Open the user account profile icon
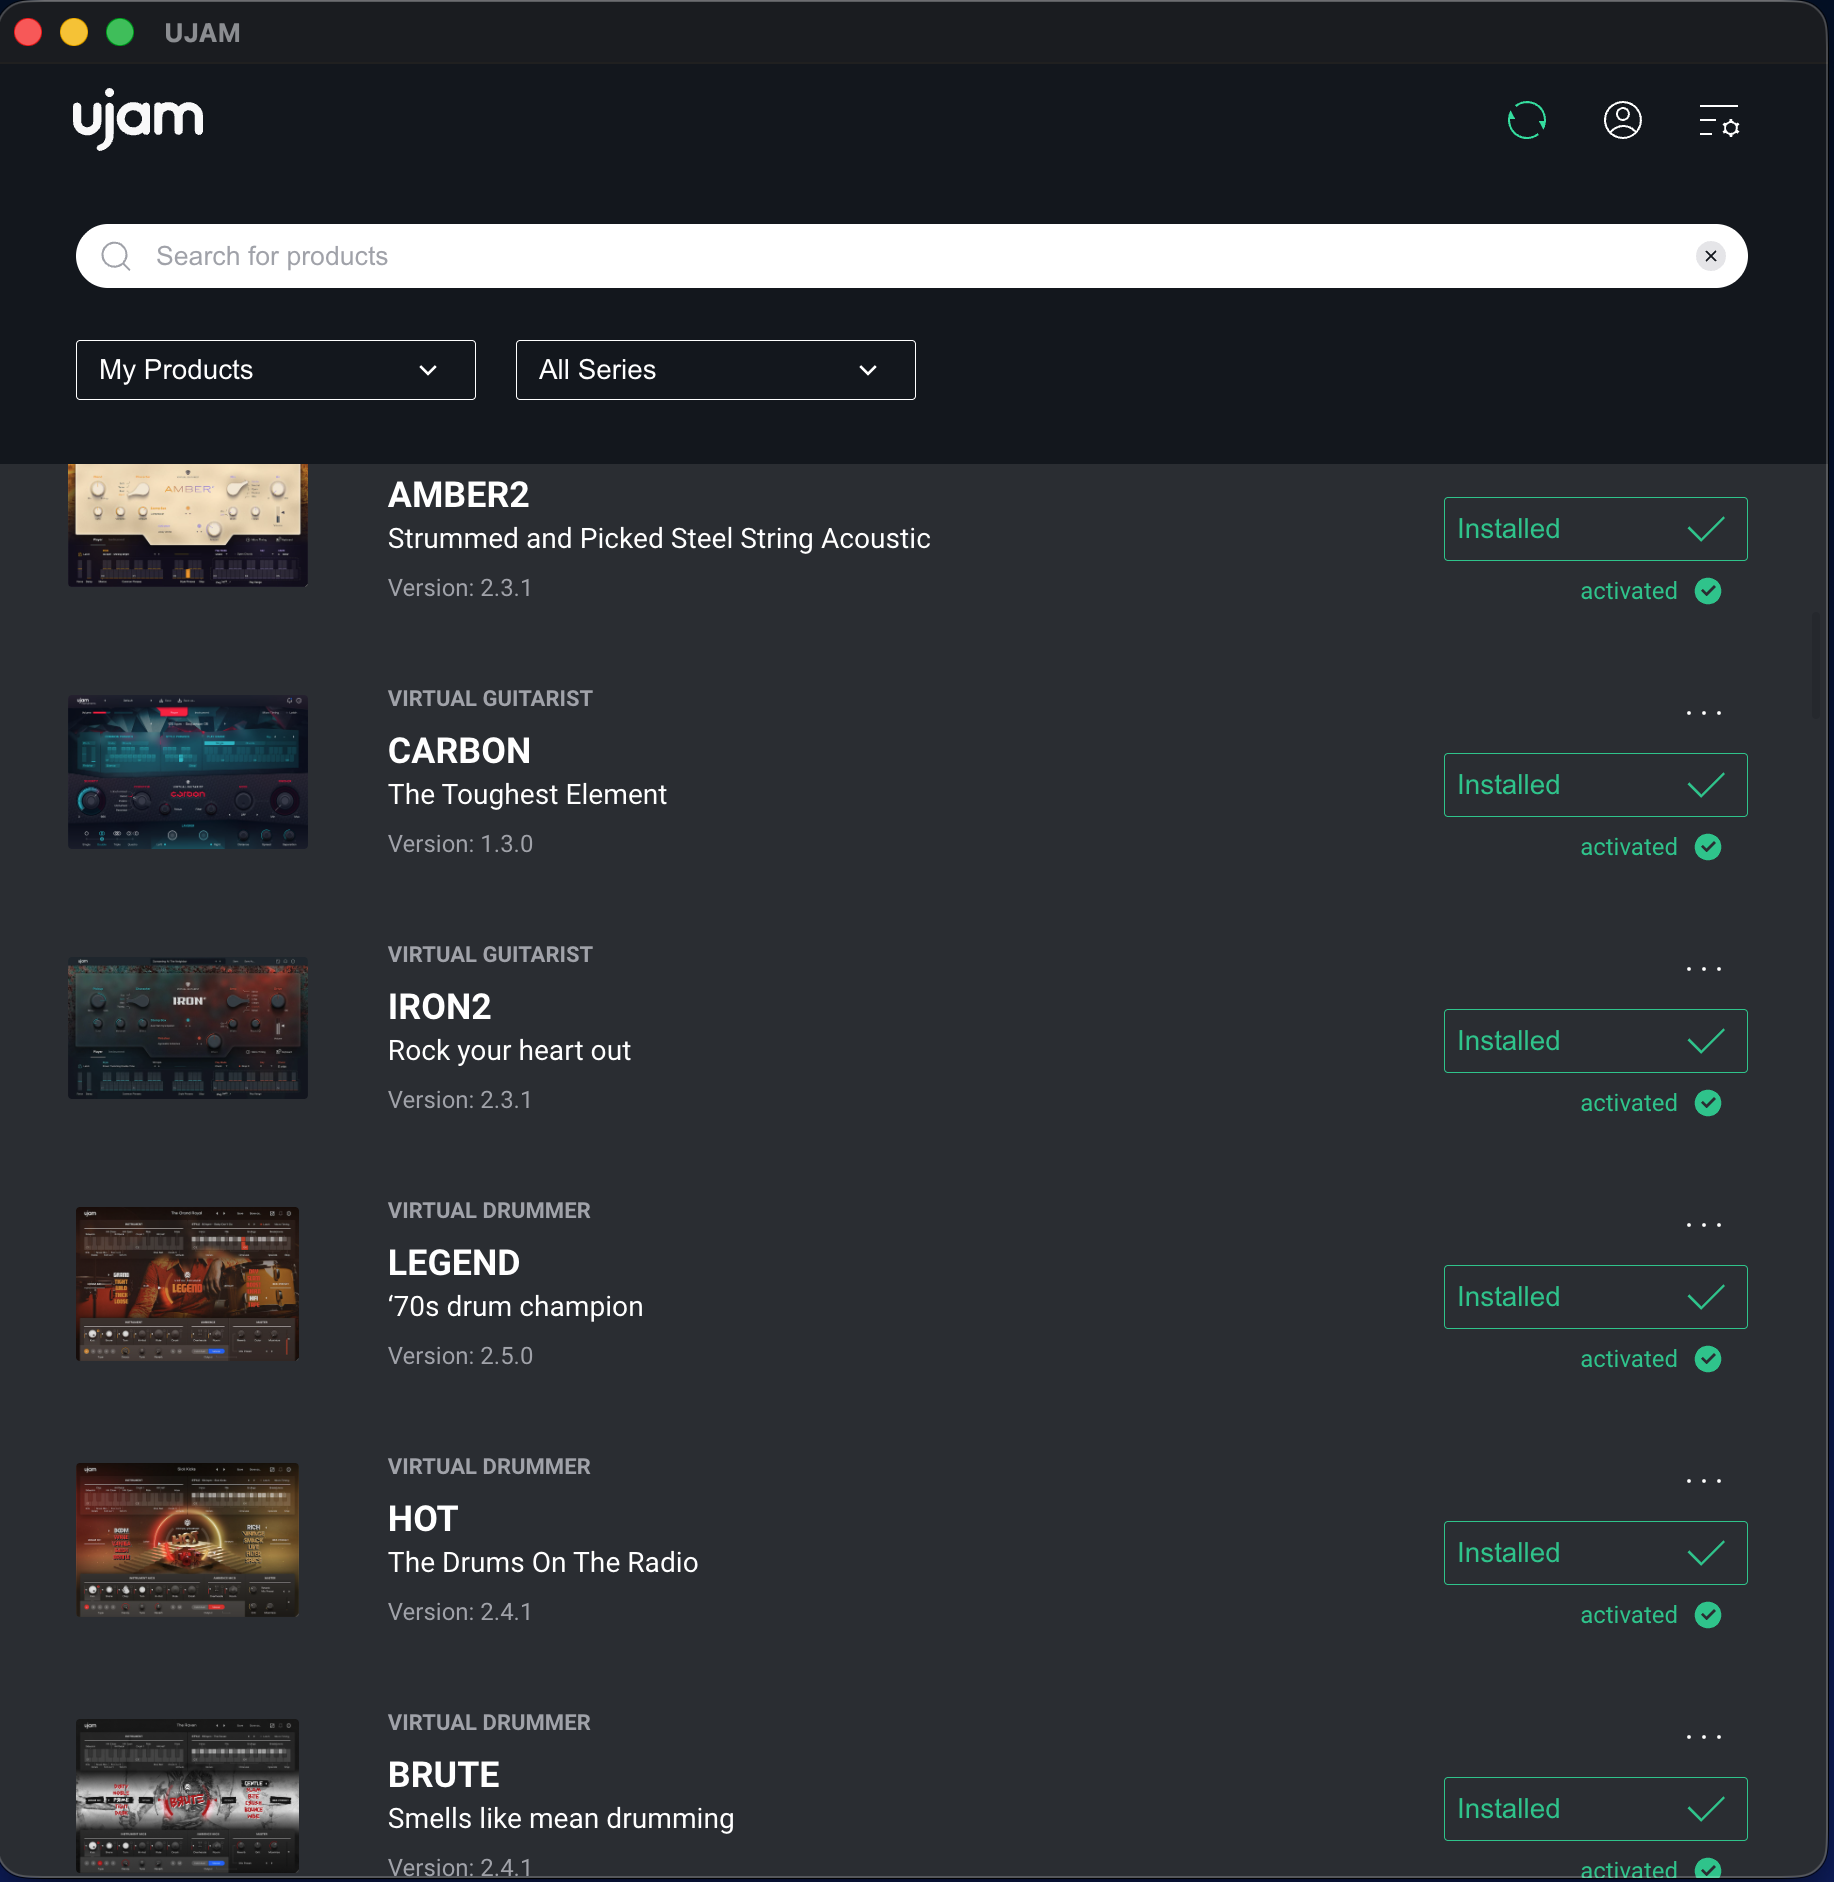This screenshot has height=1882, width=1834. point(1623,121)
